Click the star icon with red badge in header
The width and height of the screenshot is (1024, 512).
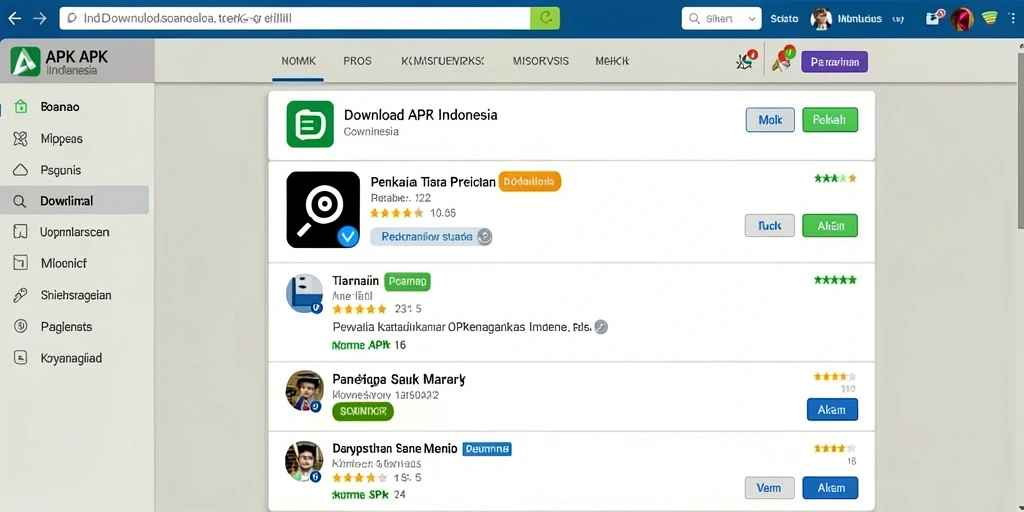tap(746, 61)
